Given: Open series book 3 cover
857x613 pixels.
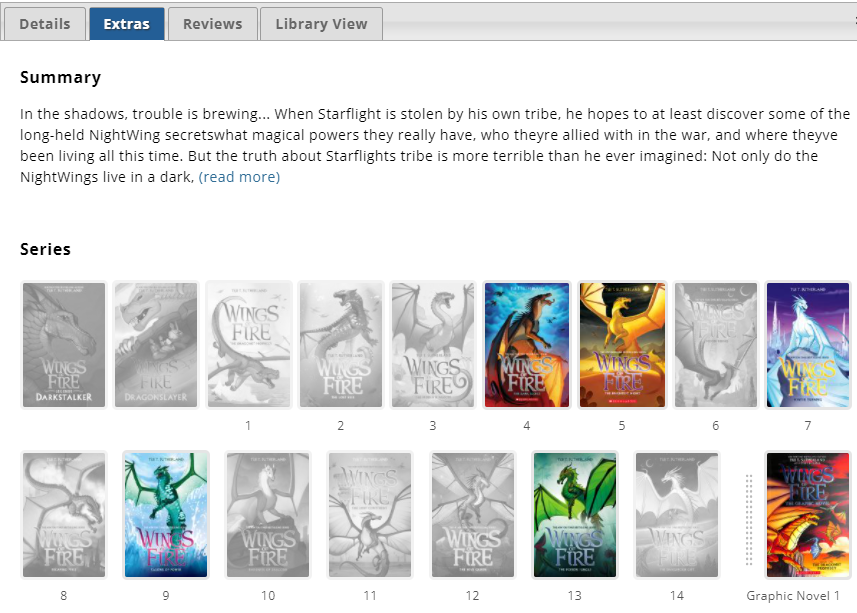Looking at the screenshot, I should click(x=432, y=345).
